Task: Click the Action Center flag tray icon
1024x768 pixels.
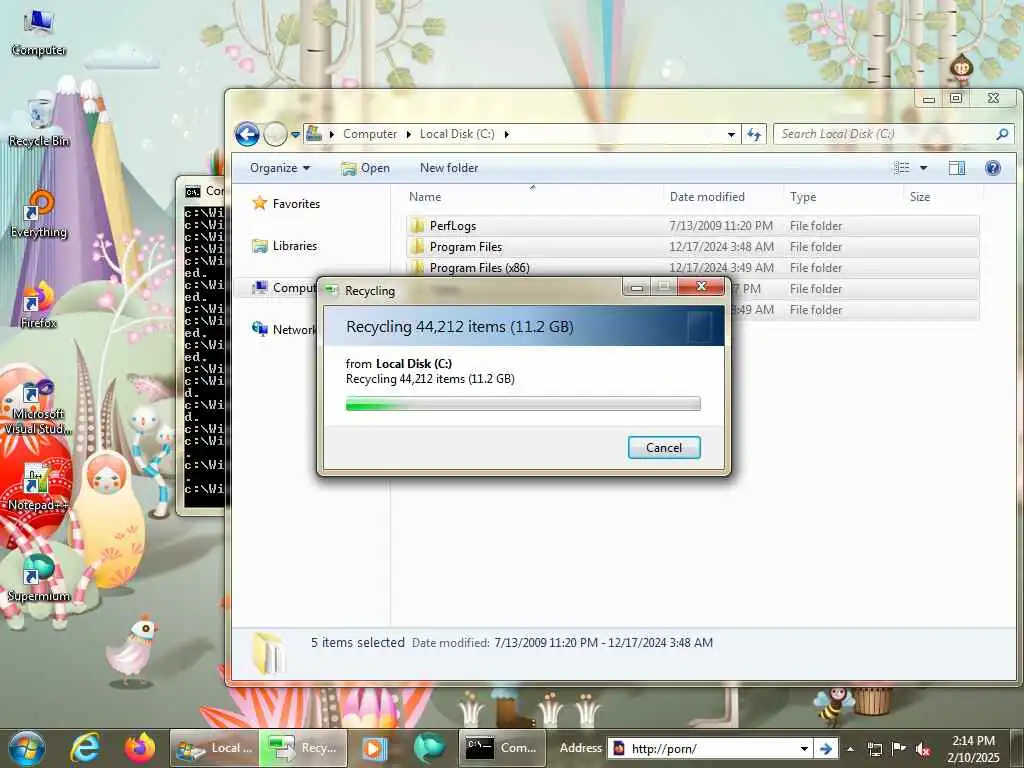Action: 899,749
